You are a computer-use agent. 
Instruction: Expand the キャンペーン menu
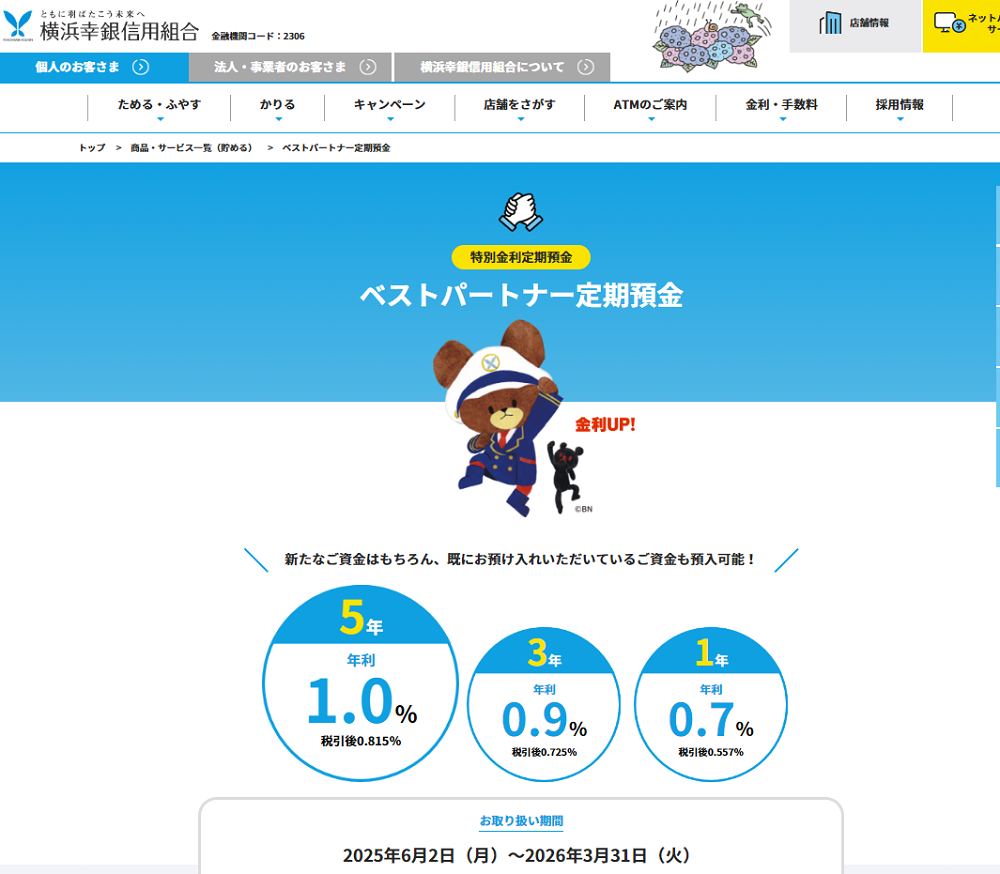pos(390,107)
